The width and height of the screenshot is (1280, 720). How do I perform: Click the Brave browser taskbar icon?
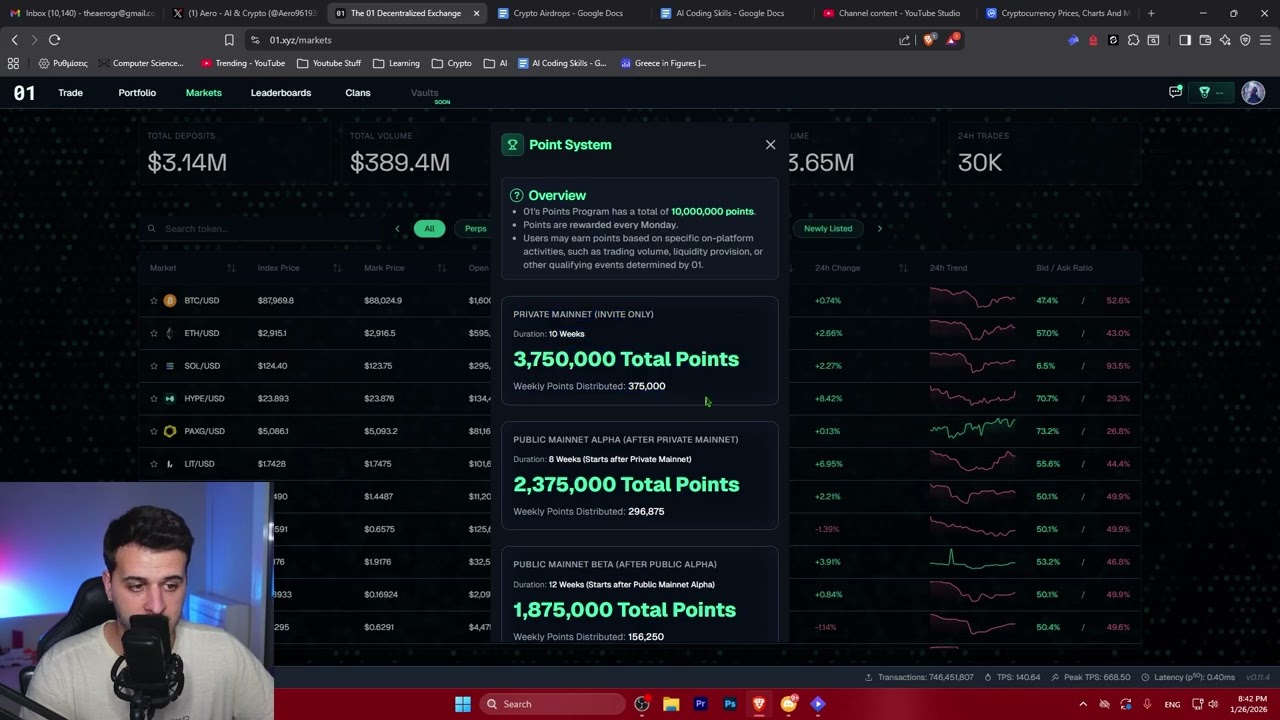[x=759, y=704]
